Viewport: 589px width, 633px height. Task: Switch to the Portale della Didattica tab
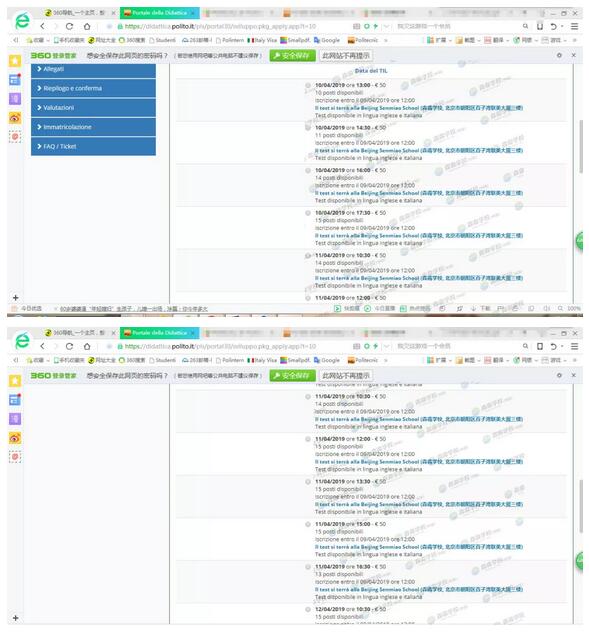click(x=159, y=13)
